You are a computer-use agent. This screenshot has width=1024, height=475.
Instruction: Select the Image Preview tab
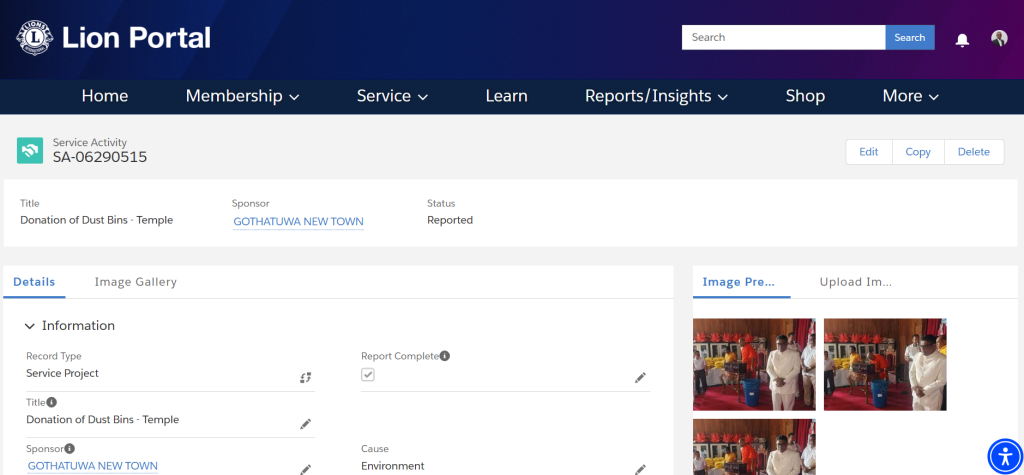(739, 282)
